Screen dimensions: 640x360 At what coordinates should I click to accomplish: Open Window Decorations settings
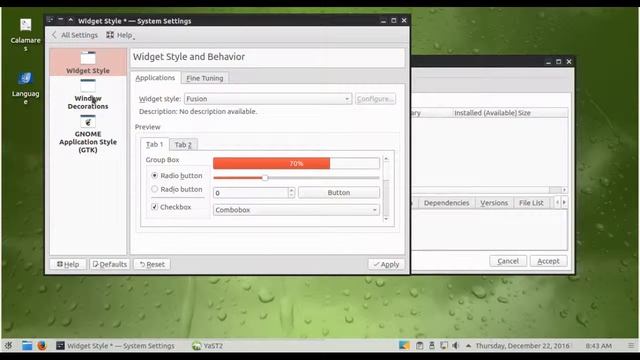[88, 94]
